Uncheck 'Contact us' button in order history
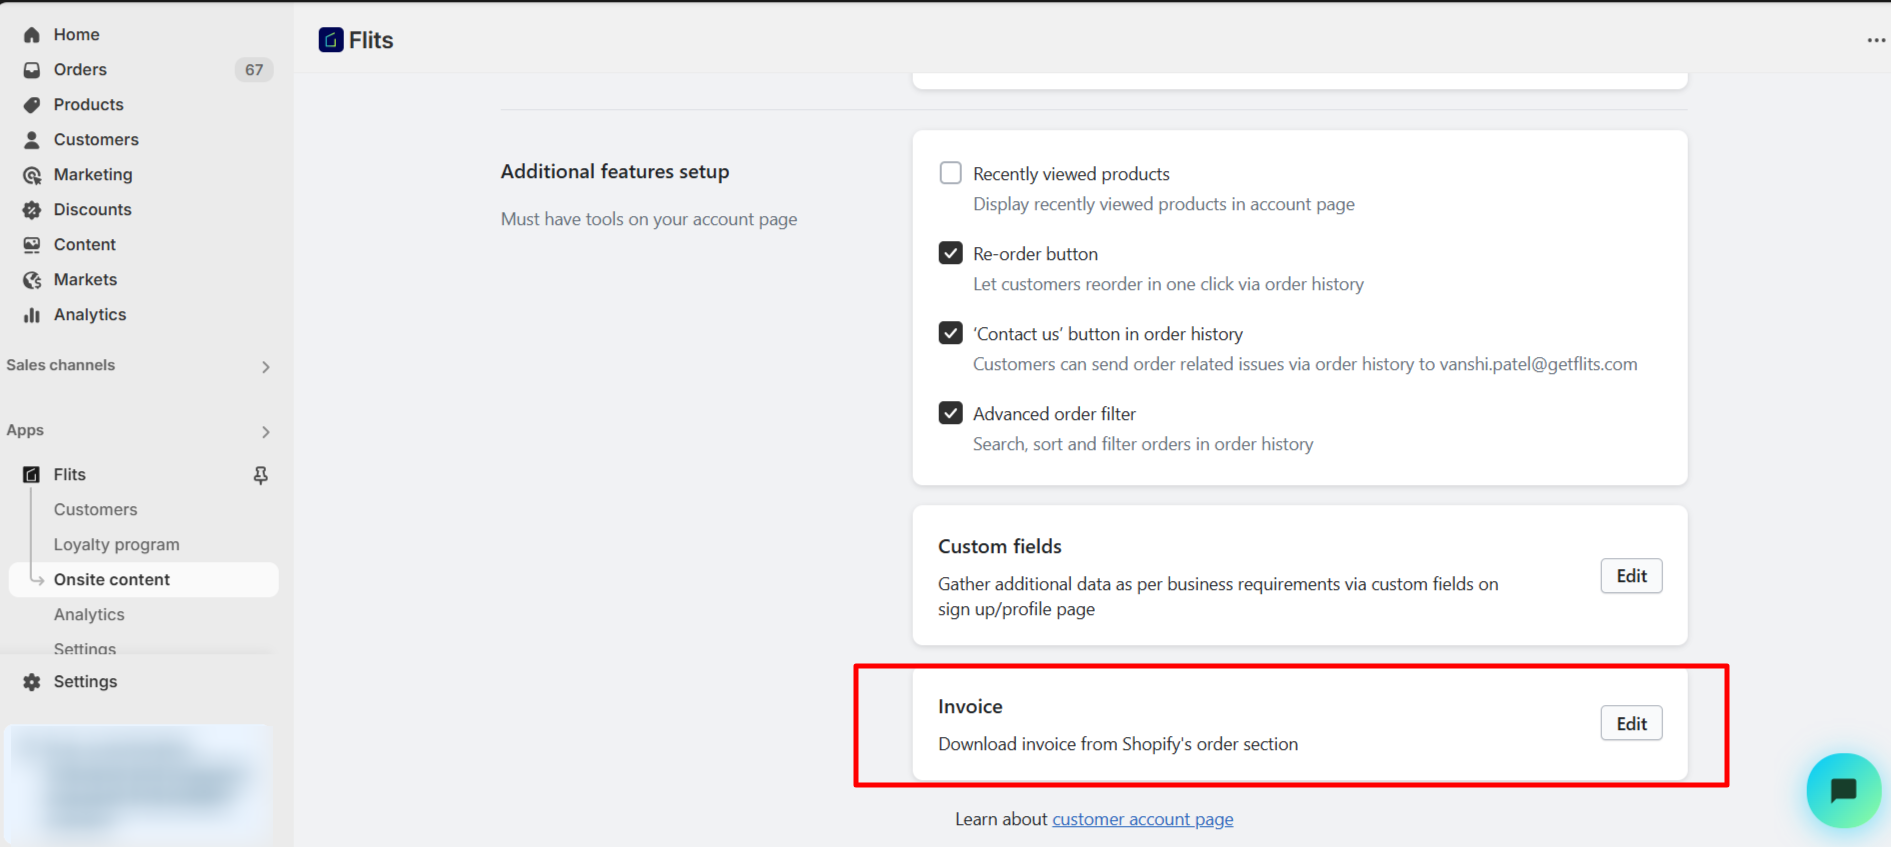Image resolution: width=1891 pixels, height=847 pixels. (x=951, y=333)
